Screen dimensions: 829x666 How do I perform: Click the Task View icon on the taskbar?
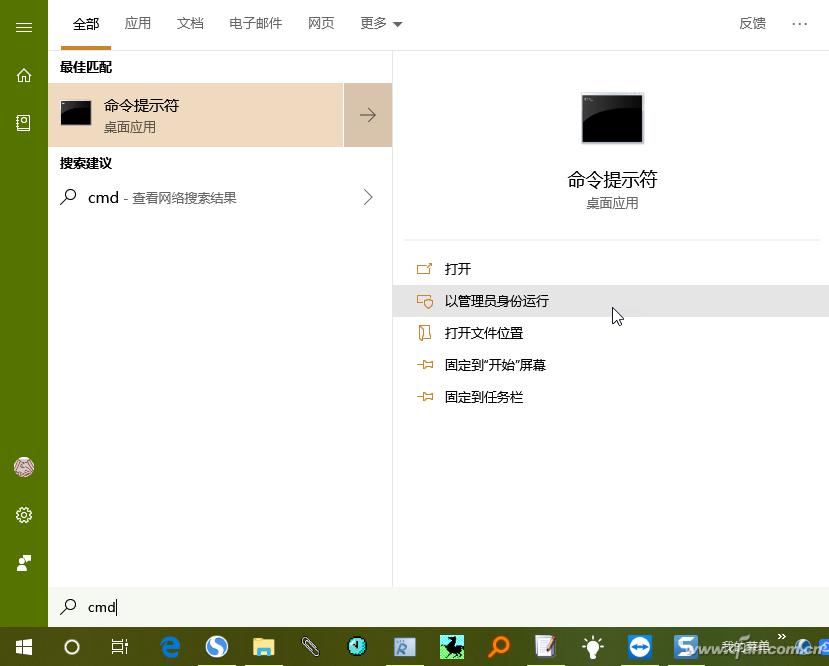pyautogui.click(x=119, y=647)
